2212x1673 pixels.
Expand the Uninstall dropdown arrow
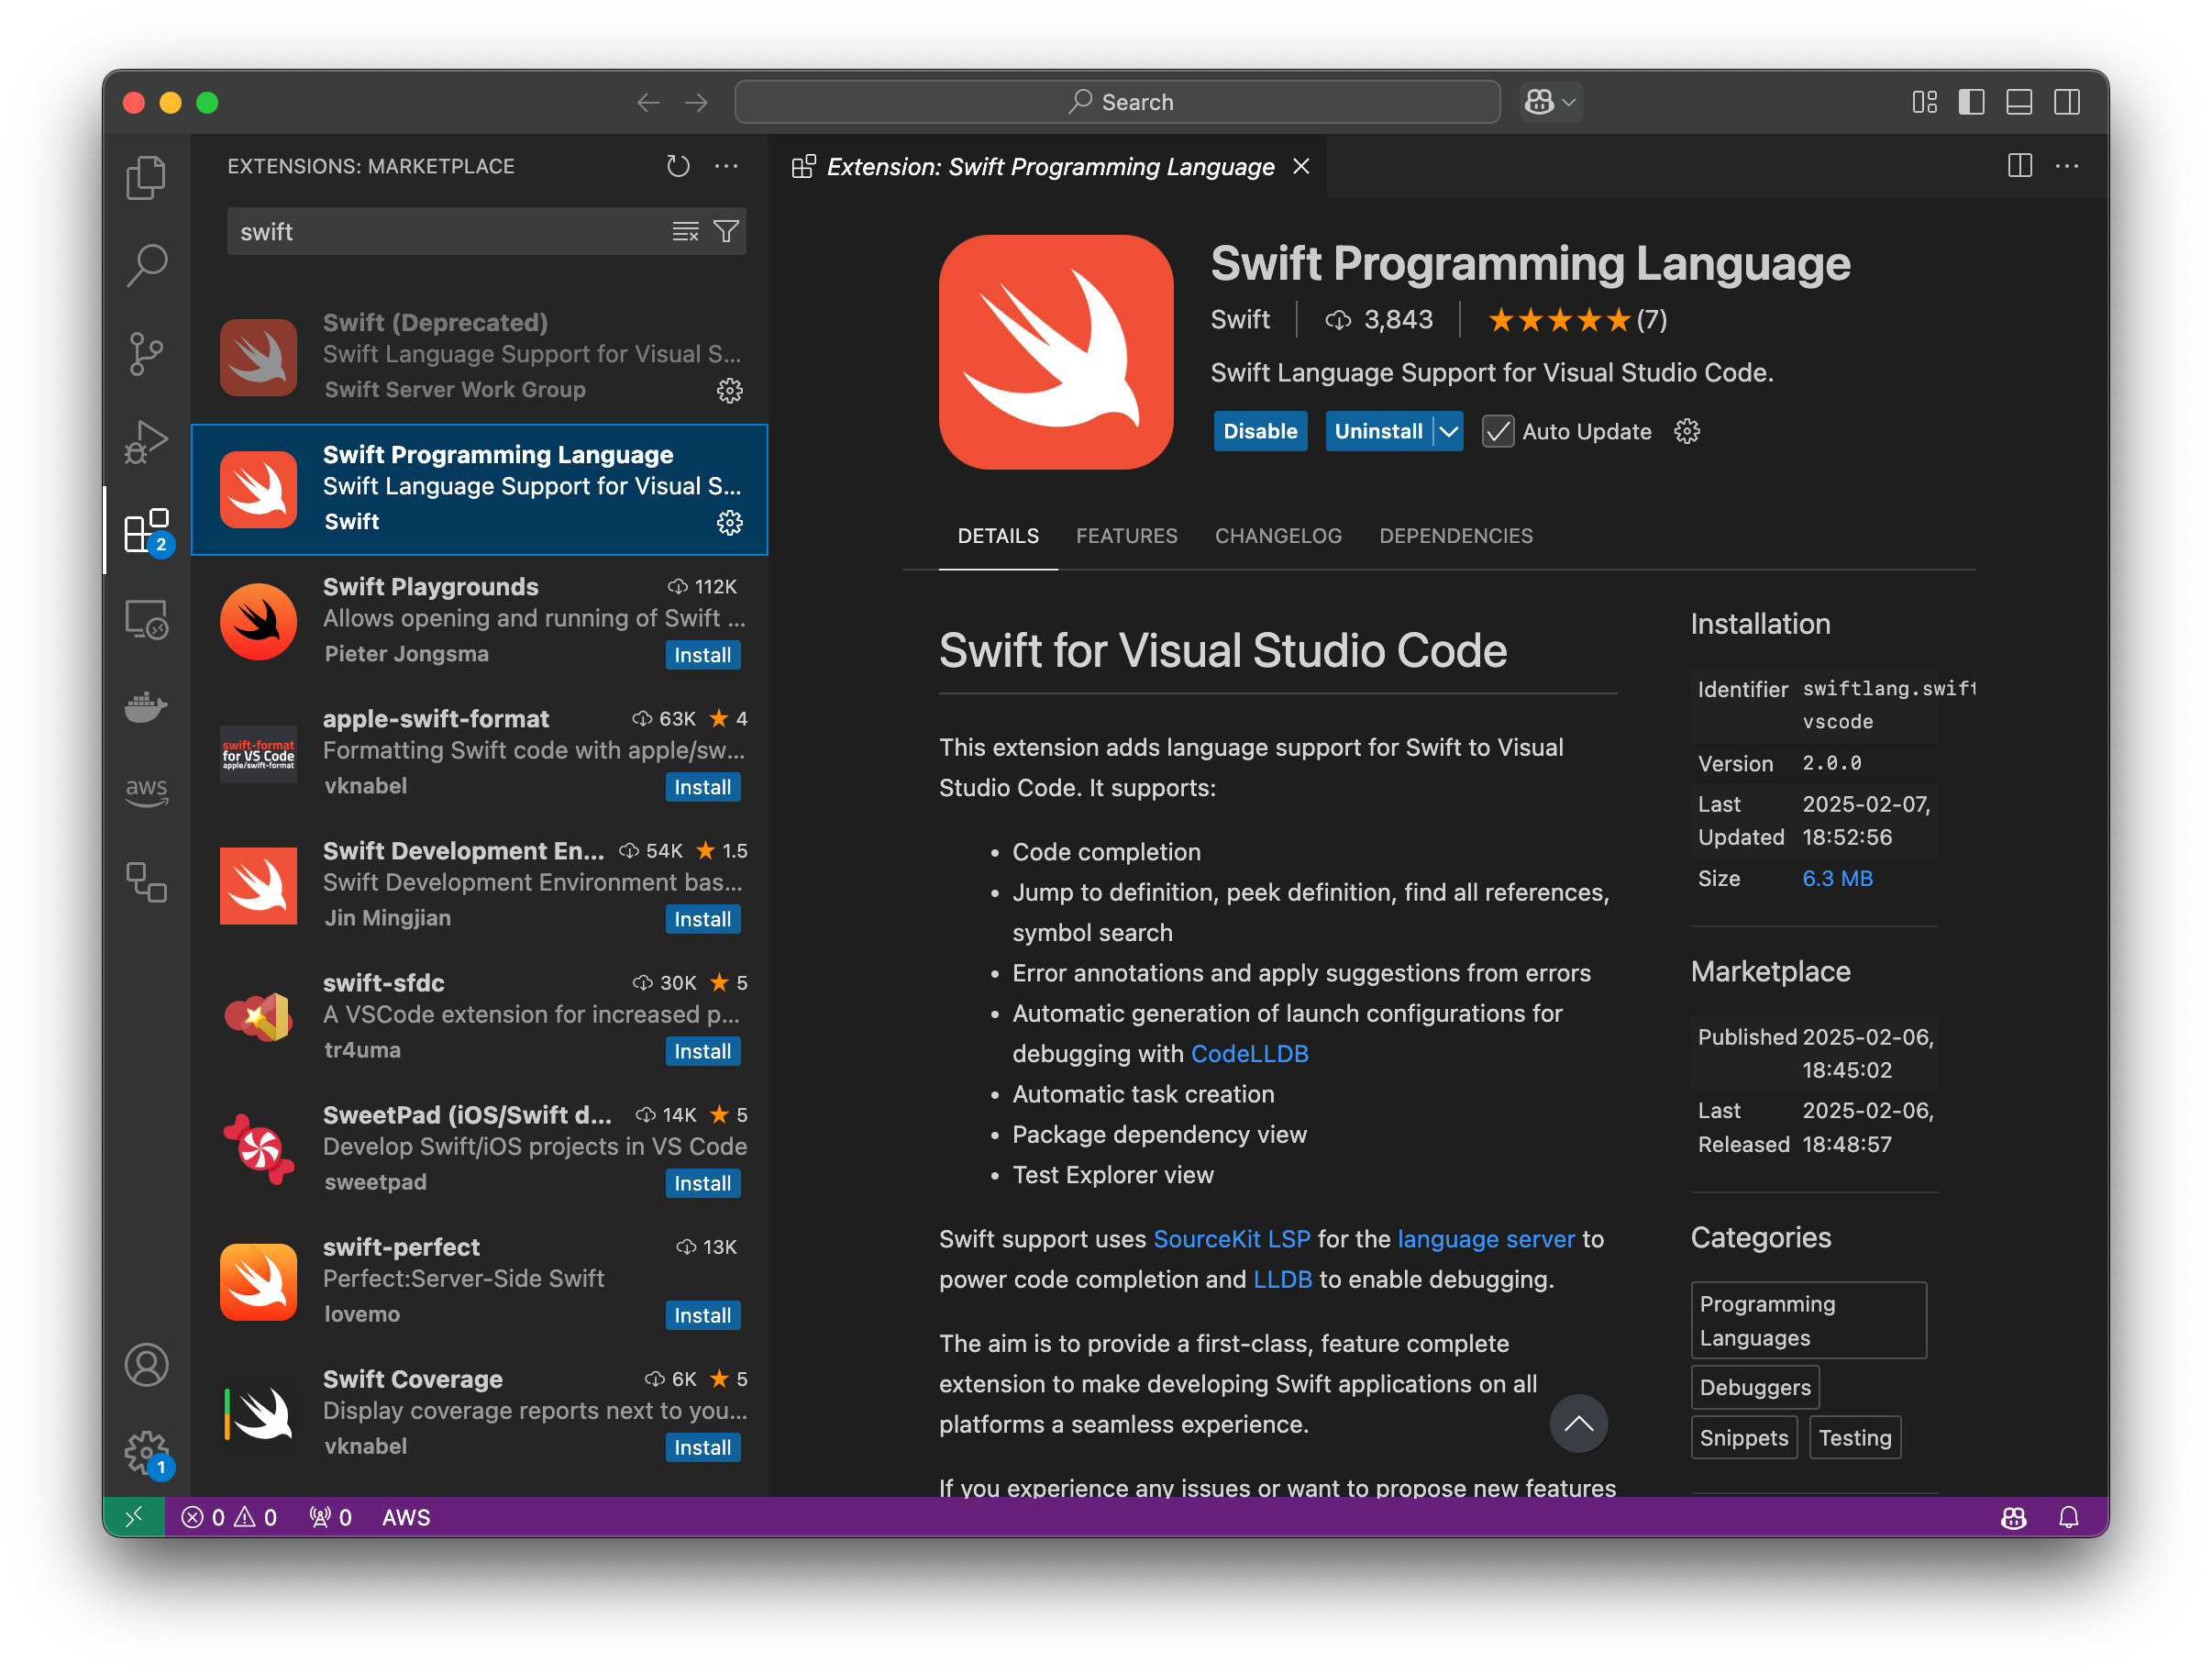(x=1448, y=431)
